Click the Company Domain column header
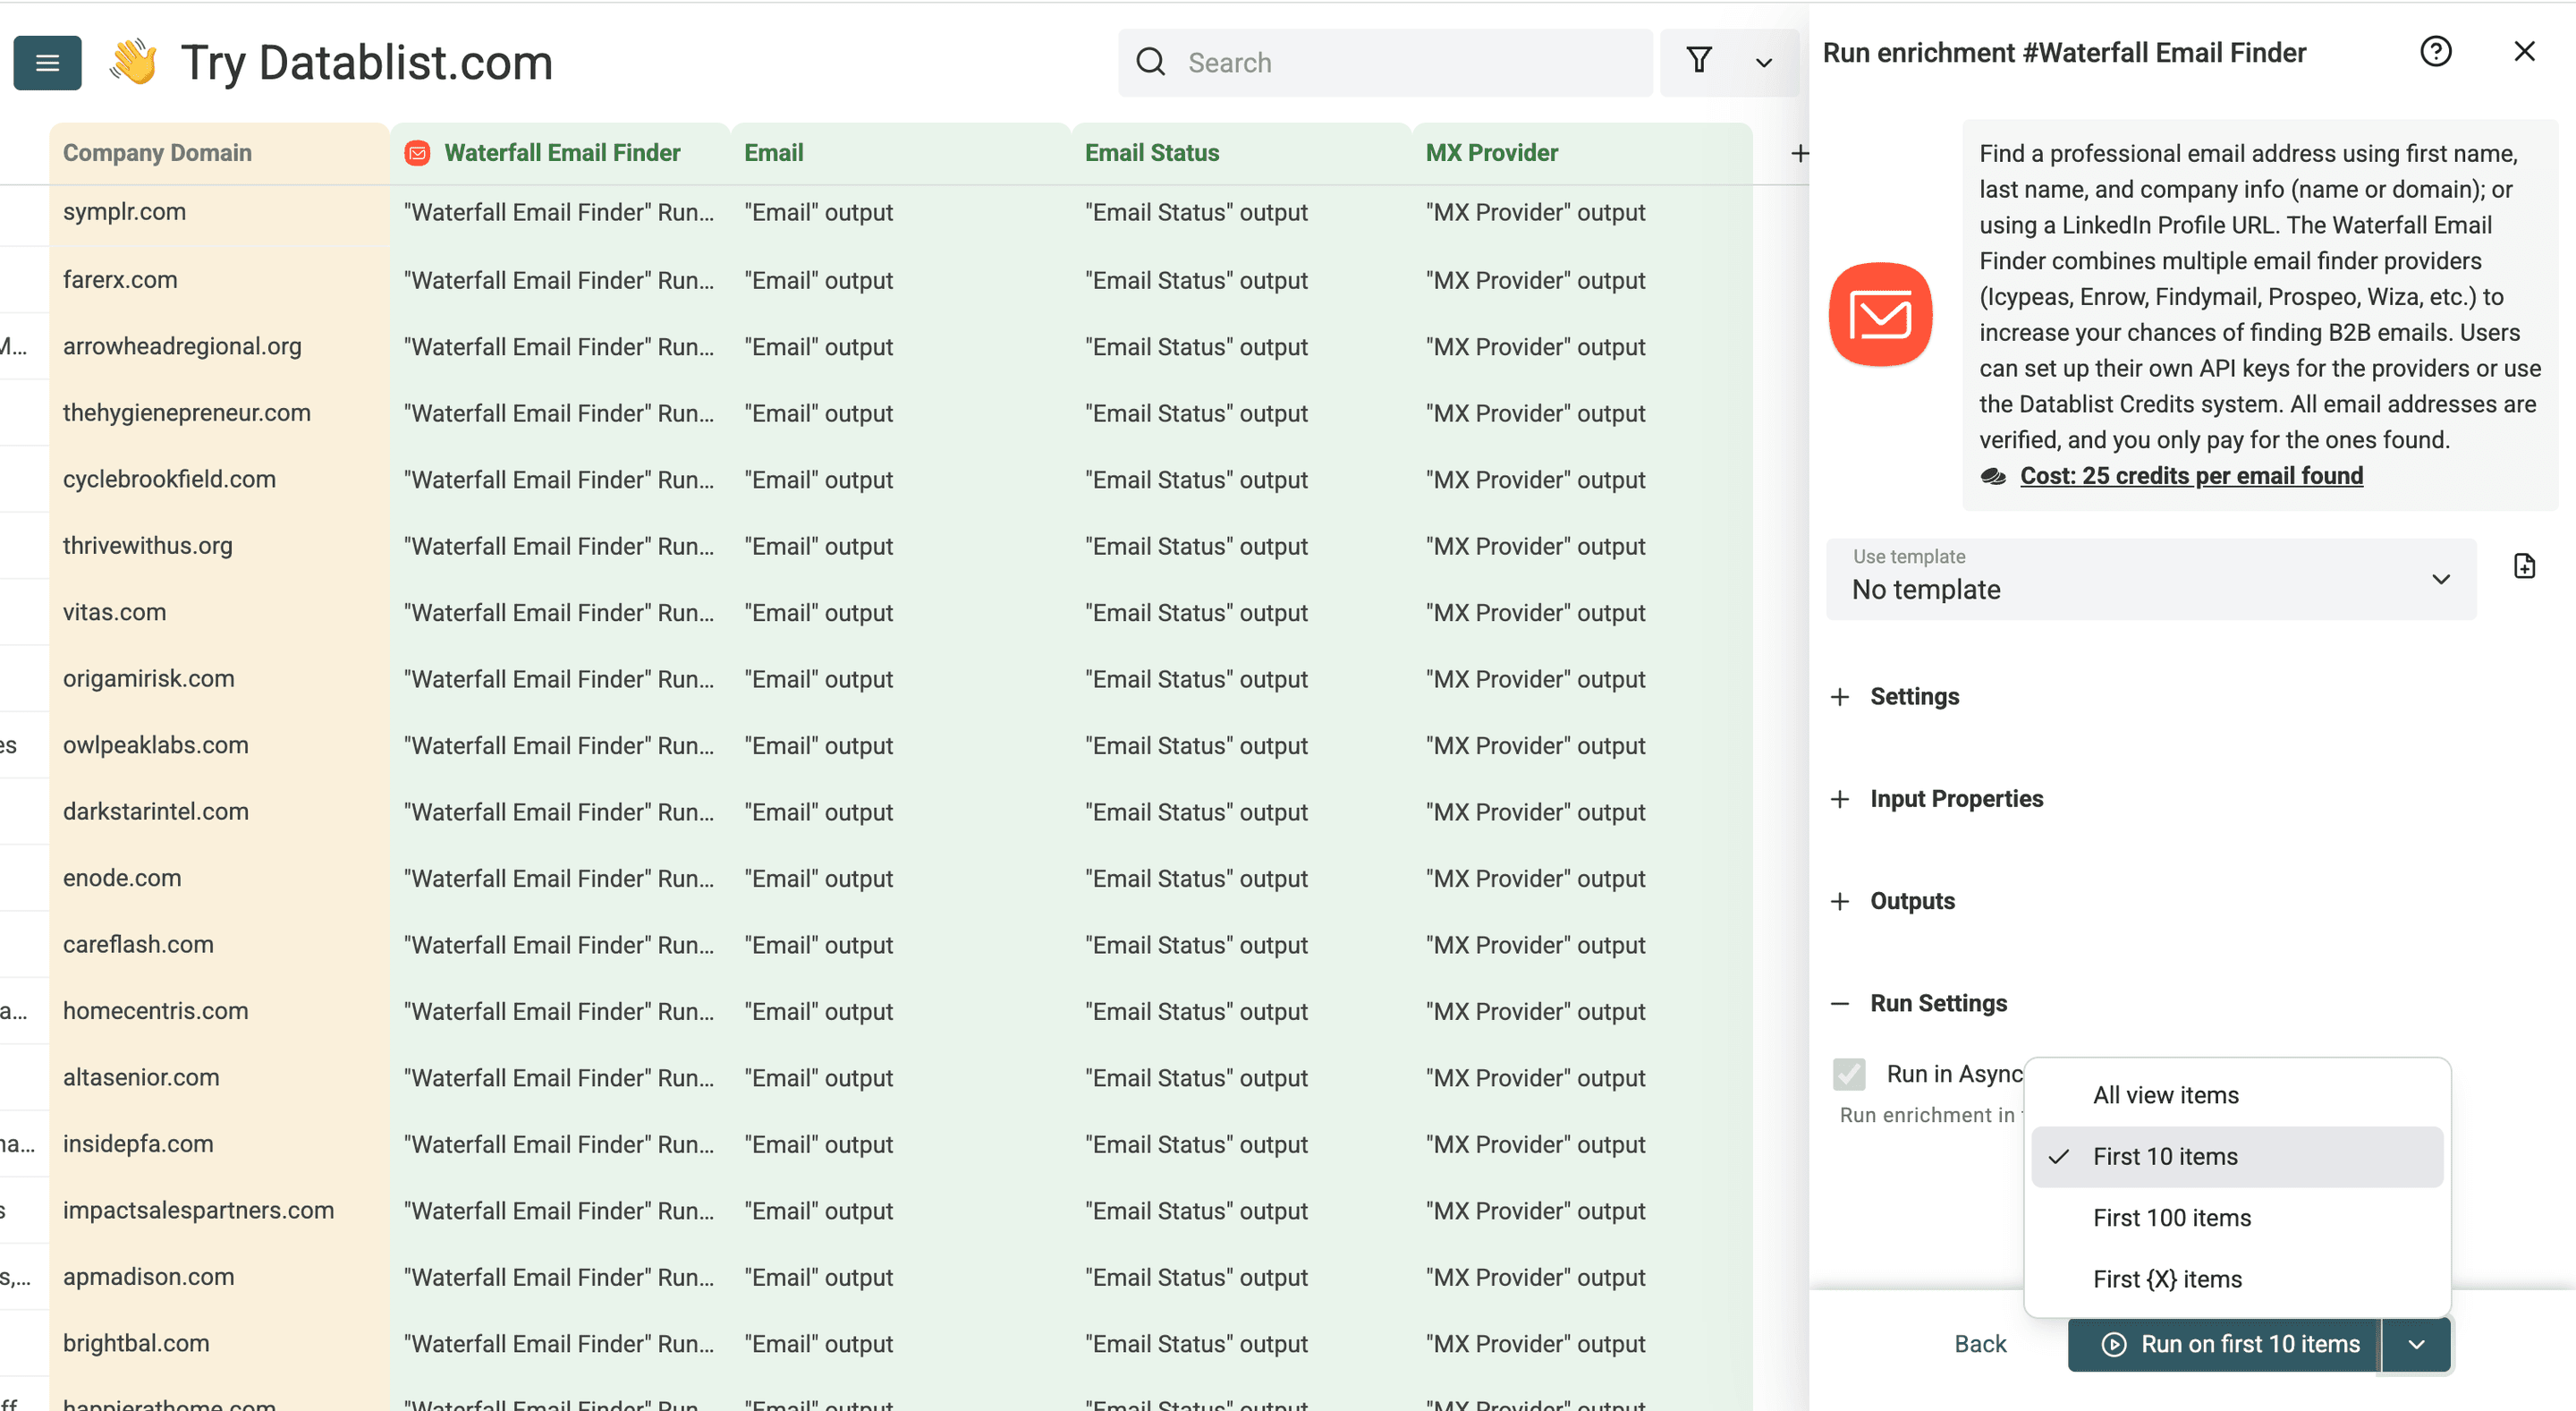 pyautogui.click(x=219, y=153)
